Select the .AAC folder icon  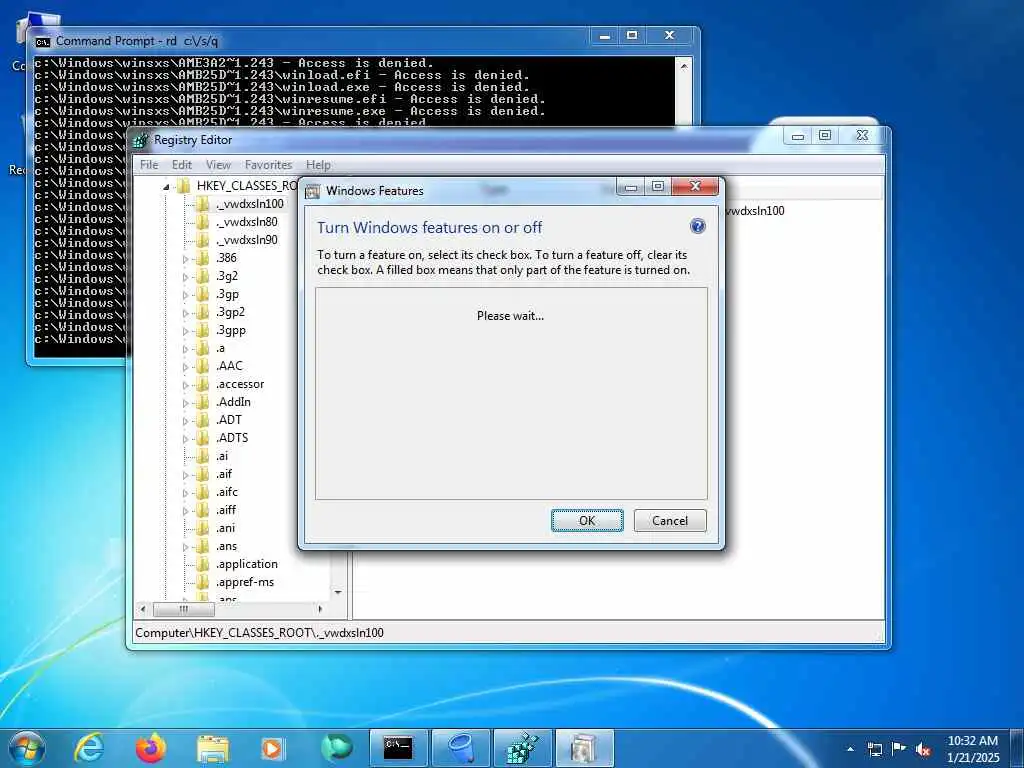tap(202, 366)
